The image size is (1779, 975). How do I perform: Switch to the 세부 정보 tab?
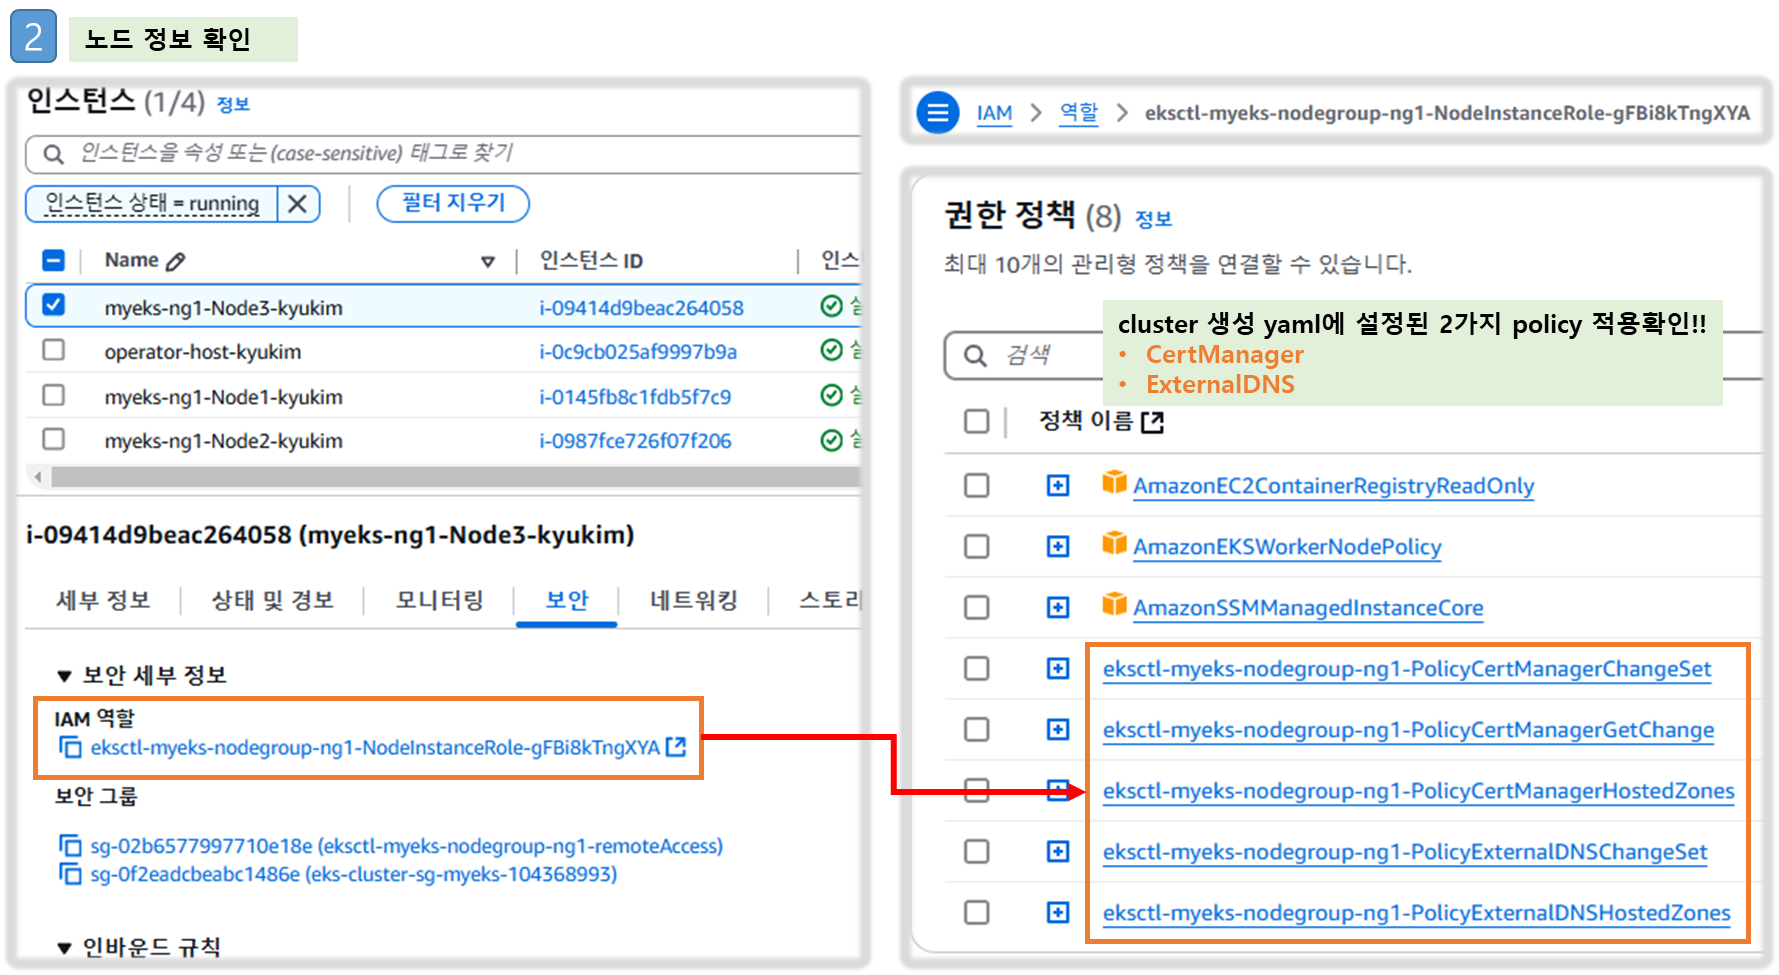(x=103, y=600)
